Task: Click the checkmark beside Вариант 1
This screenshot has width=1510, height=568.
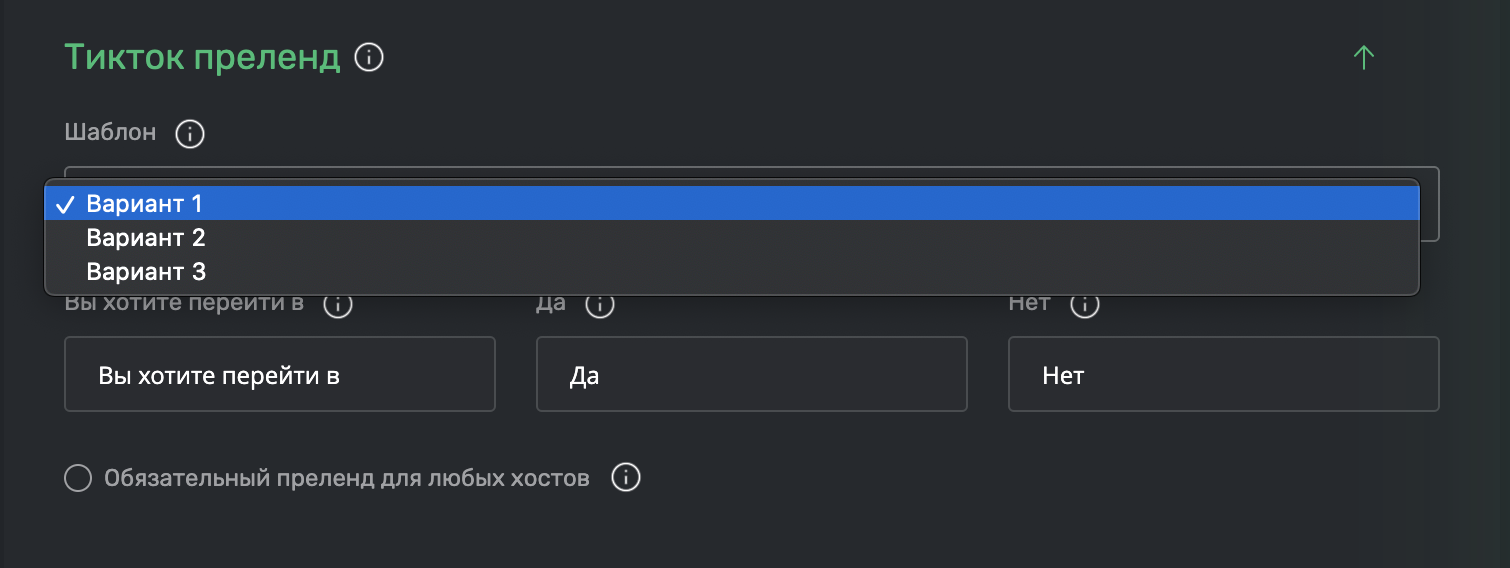Action: click(x=65, y=205)
